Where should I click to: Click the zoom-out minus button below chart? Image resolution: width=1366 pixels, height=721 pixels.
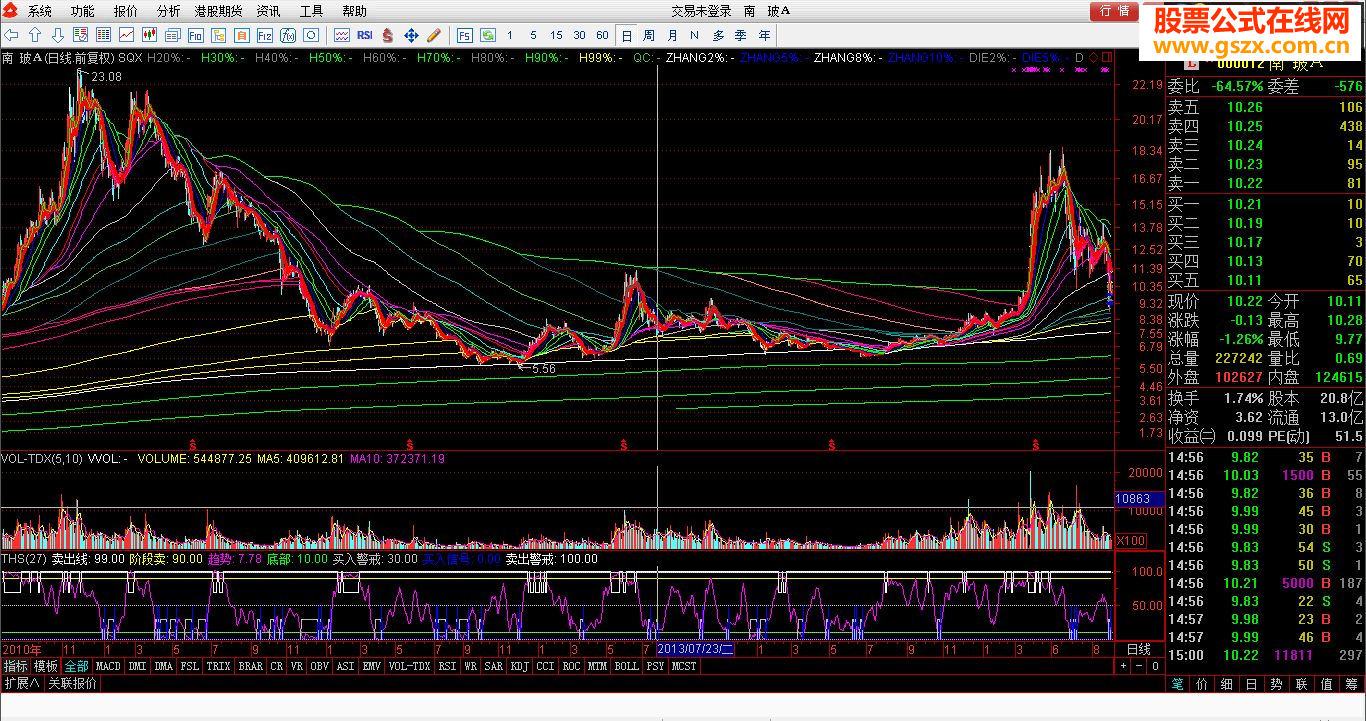tap(1139, 666)
